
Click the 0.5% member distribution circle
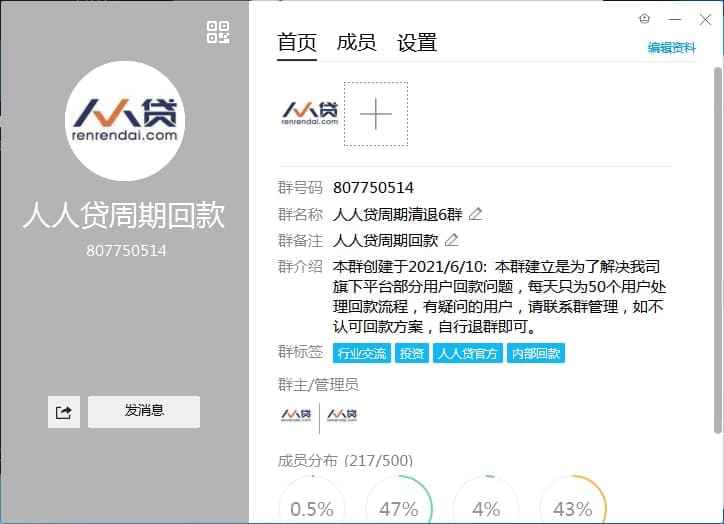pos(312,500)
